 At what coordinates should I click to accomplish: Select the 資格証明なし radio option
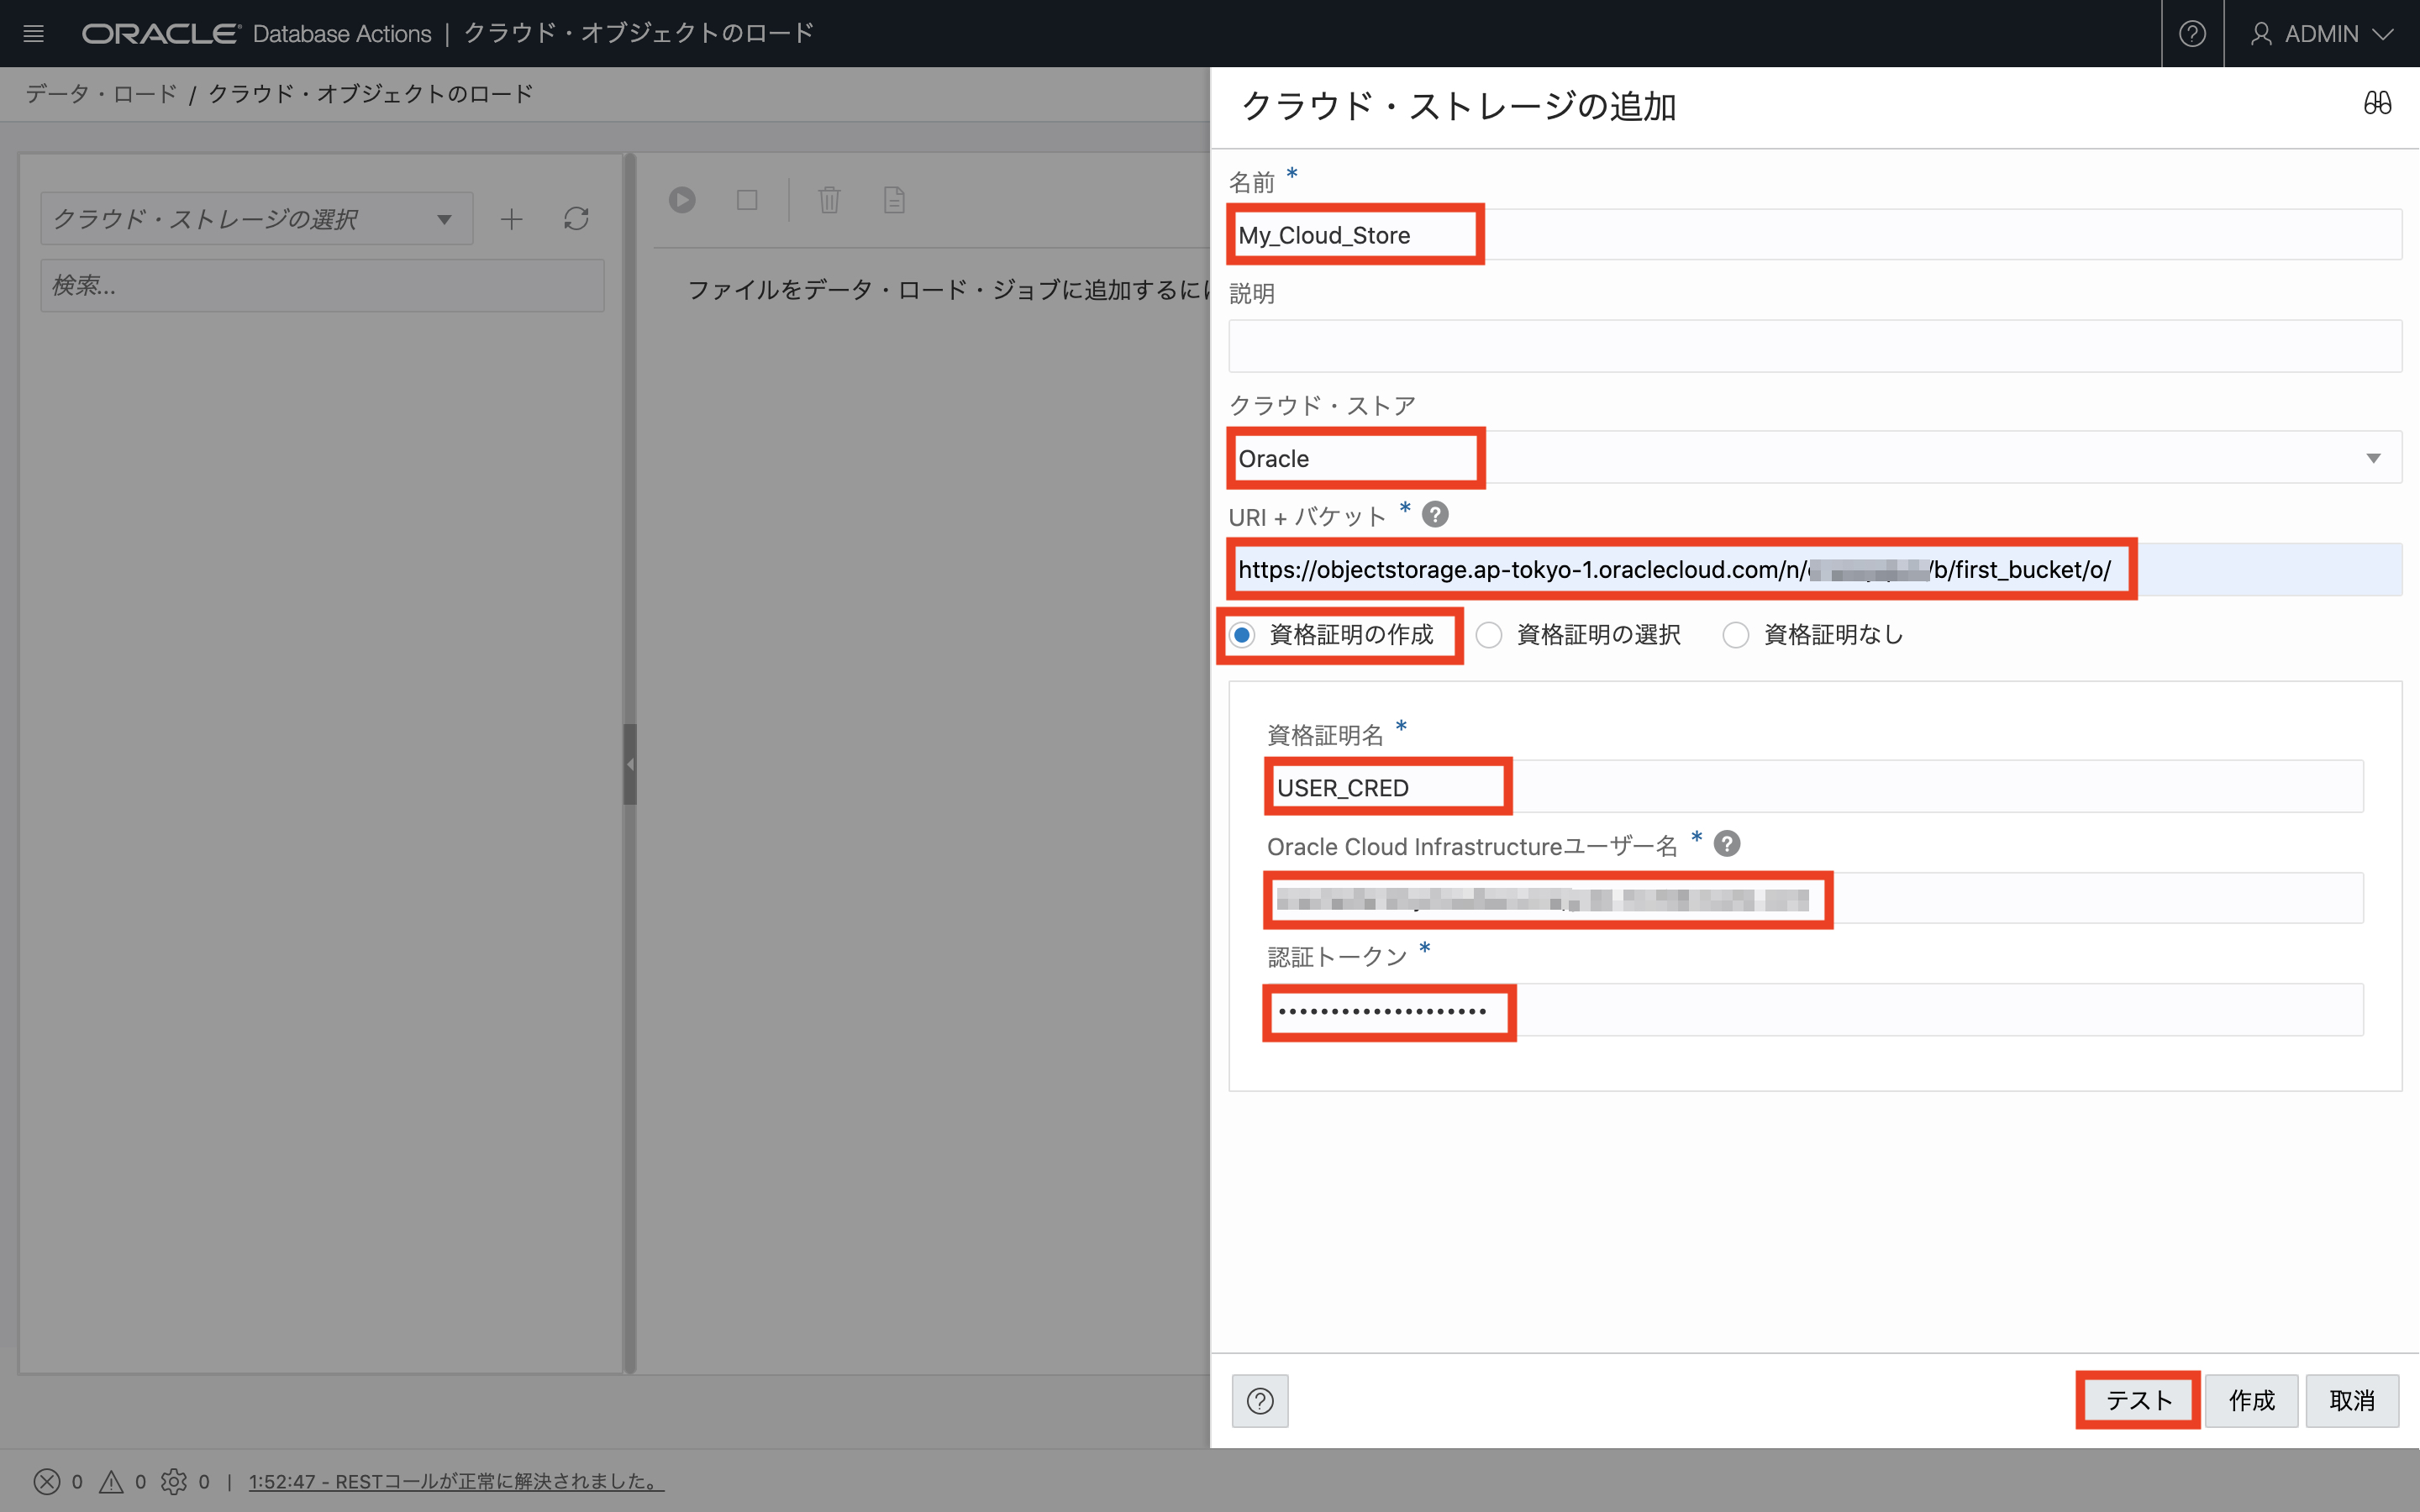coord(1735,635)
